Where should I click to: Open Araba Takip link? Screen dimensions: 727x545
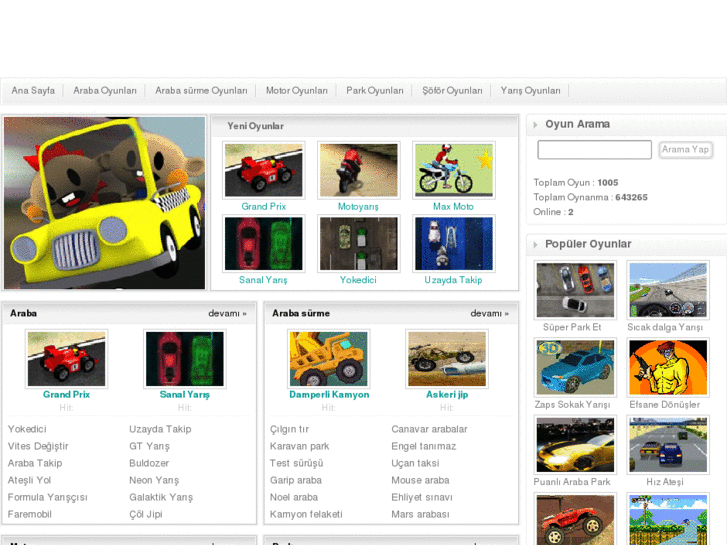35,463
